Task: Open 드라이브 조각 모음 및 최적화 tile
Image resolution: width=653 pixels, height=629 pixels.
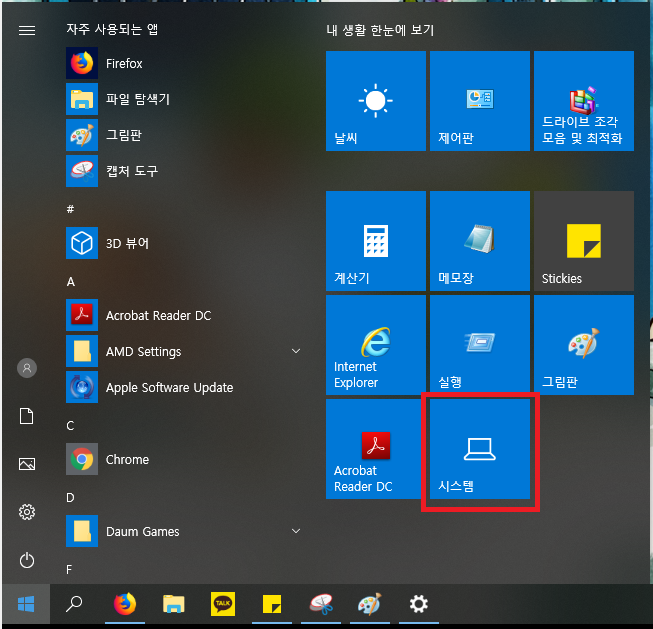Action: click(x=584, y=101)
